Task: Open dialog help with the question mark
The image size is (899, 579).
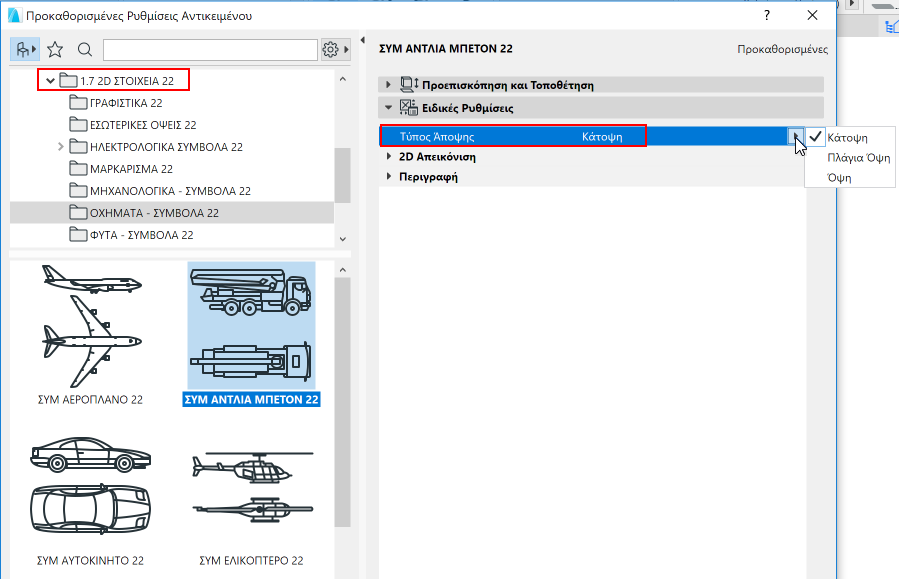Action: pos(767,15)
